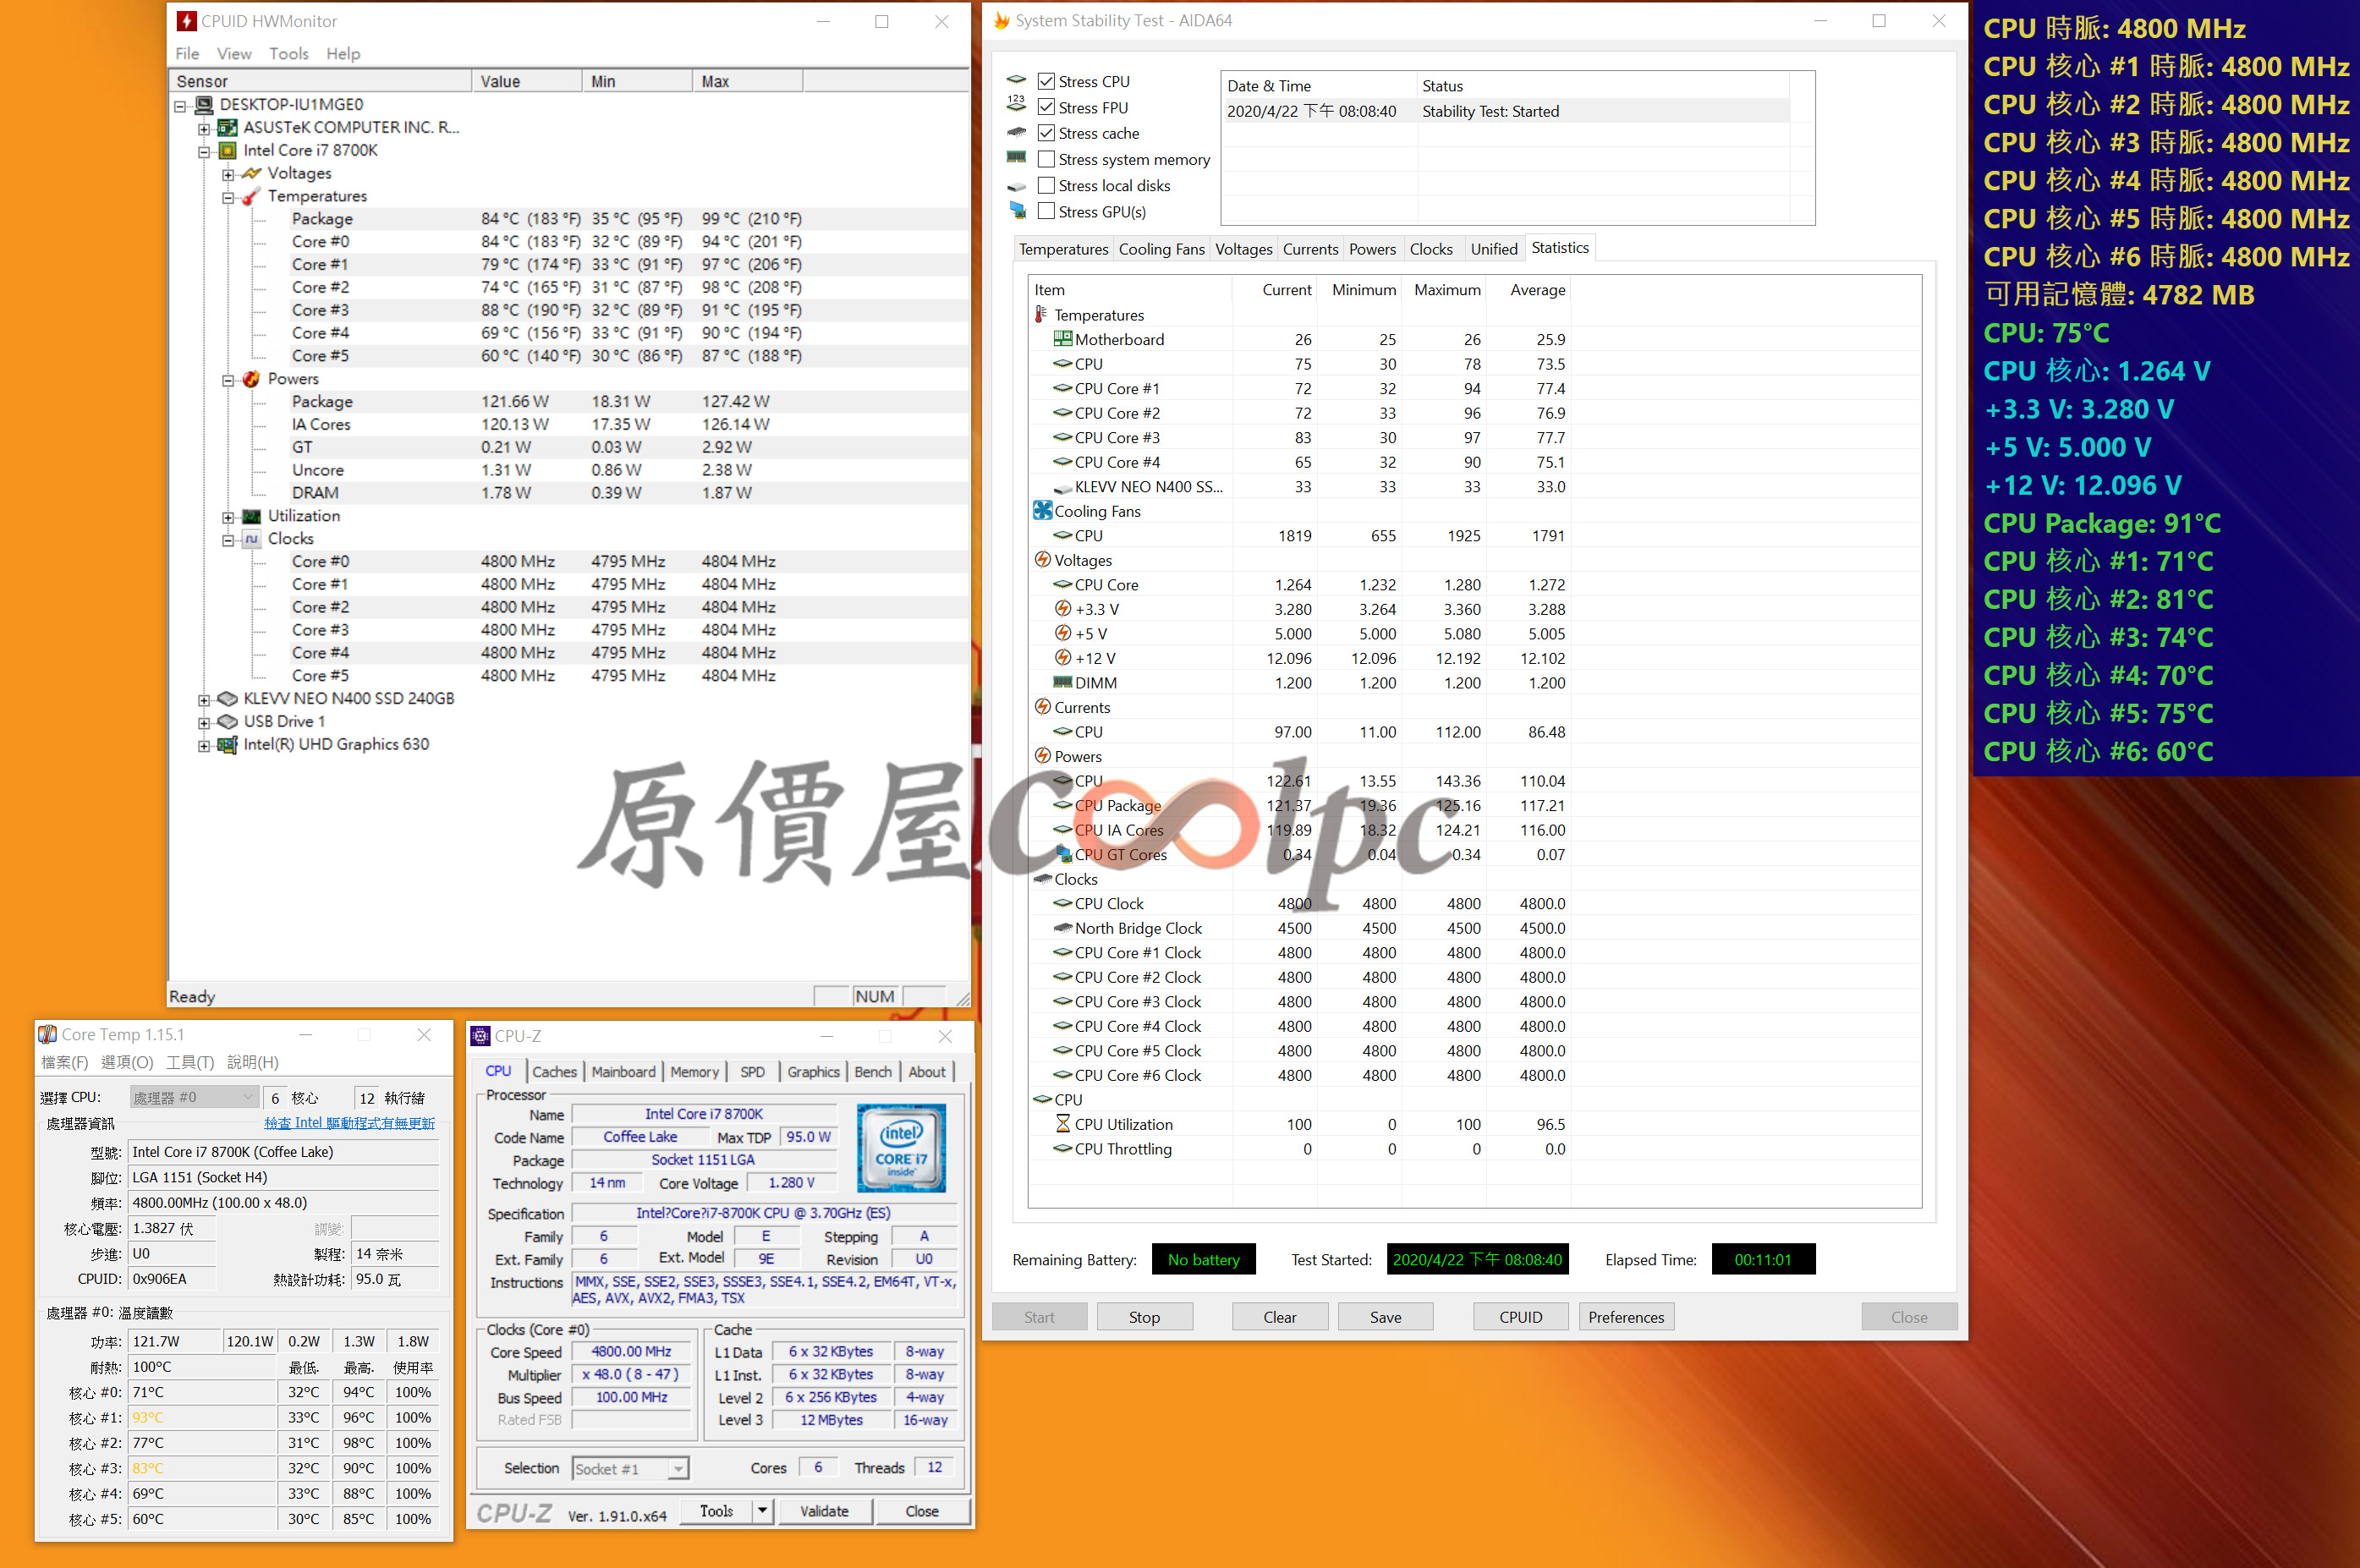Click the SSD icon for KLEVV NEO N400 SSD 240GB
2360x1568 pixels.
(x=228, y=698)
